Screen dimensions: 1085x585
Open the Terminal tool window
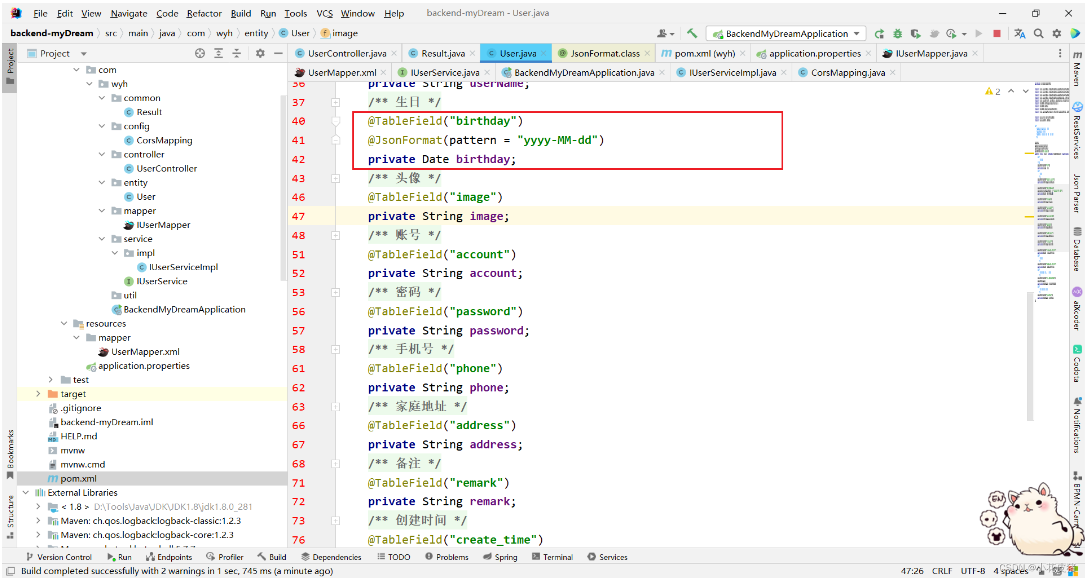pyautogui.click(x=552, y=557)
